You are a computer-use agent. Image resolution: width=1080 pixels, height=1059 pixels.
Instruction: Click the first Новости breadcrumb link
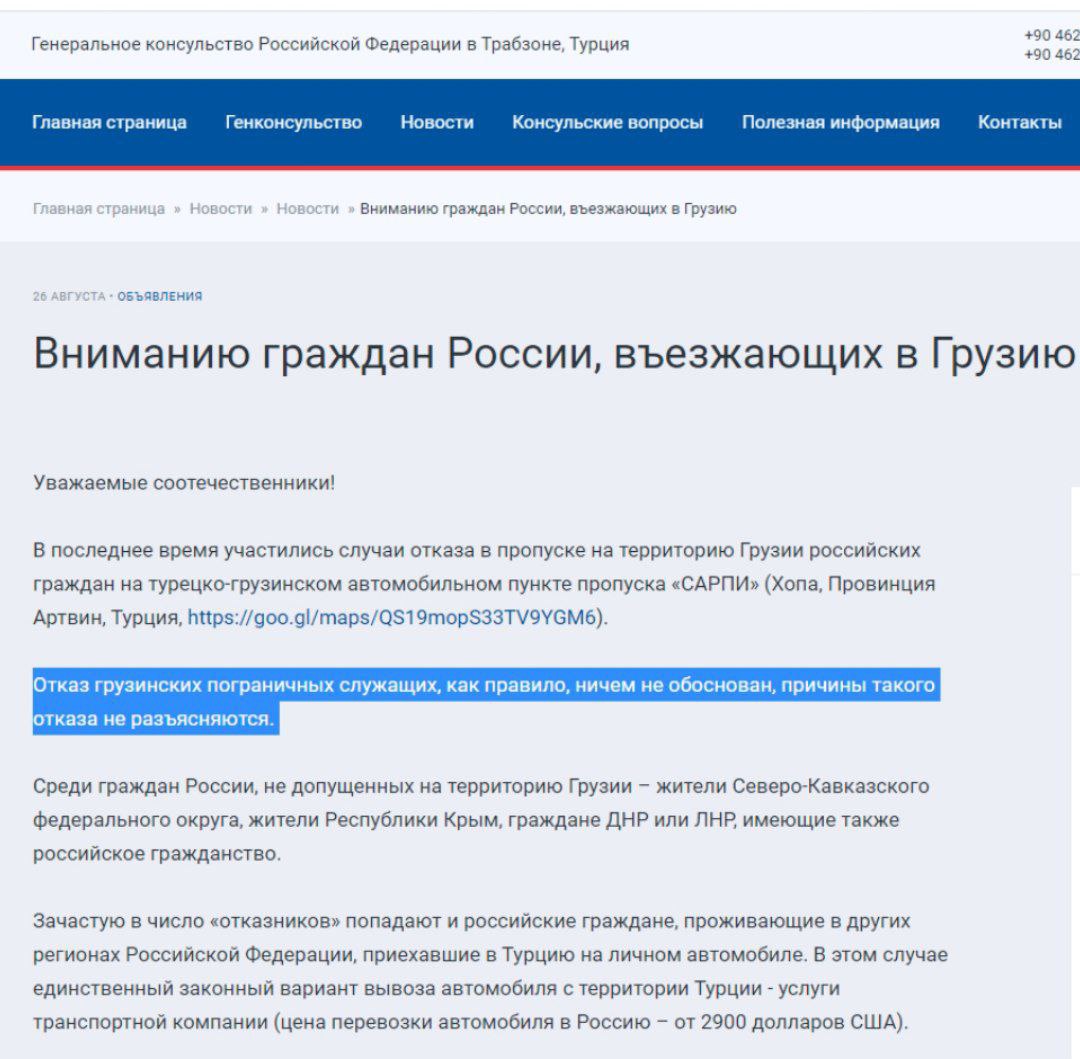[x=220, y=209]
